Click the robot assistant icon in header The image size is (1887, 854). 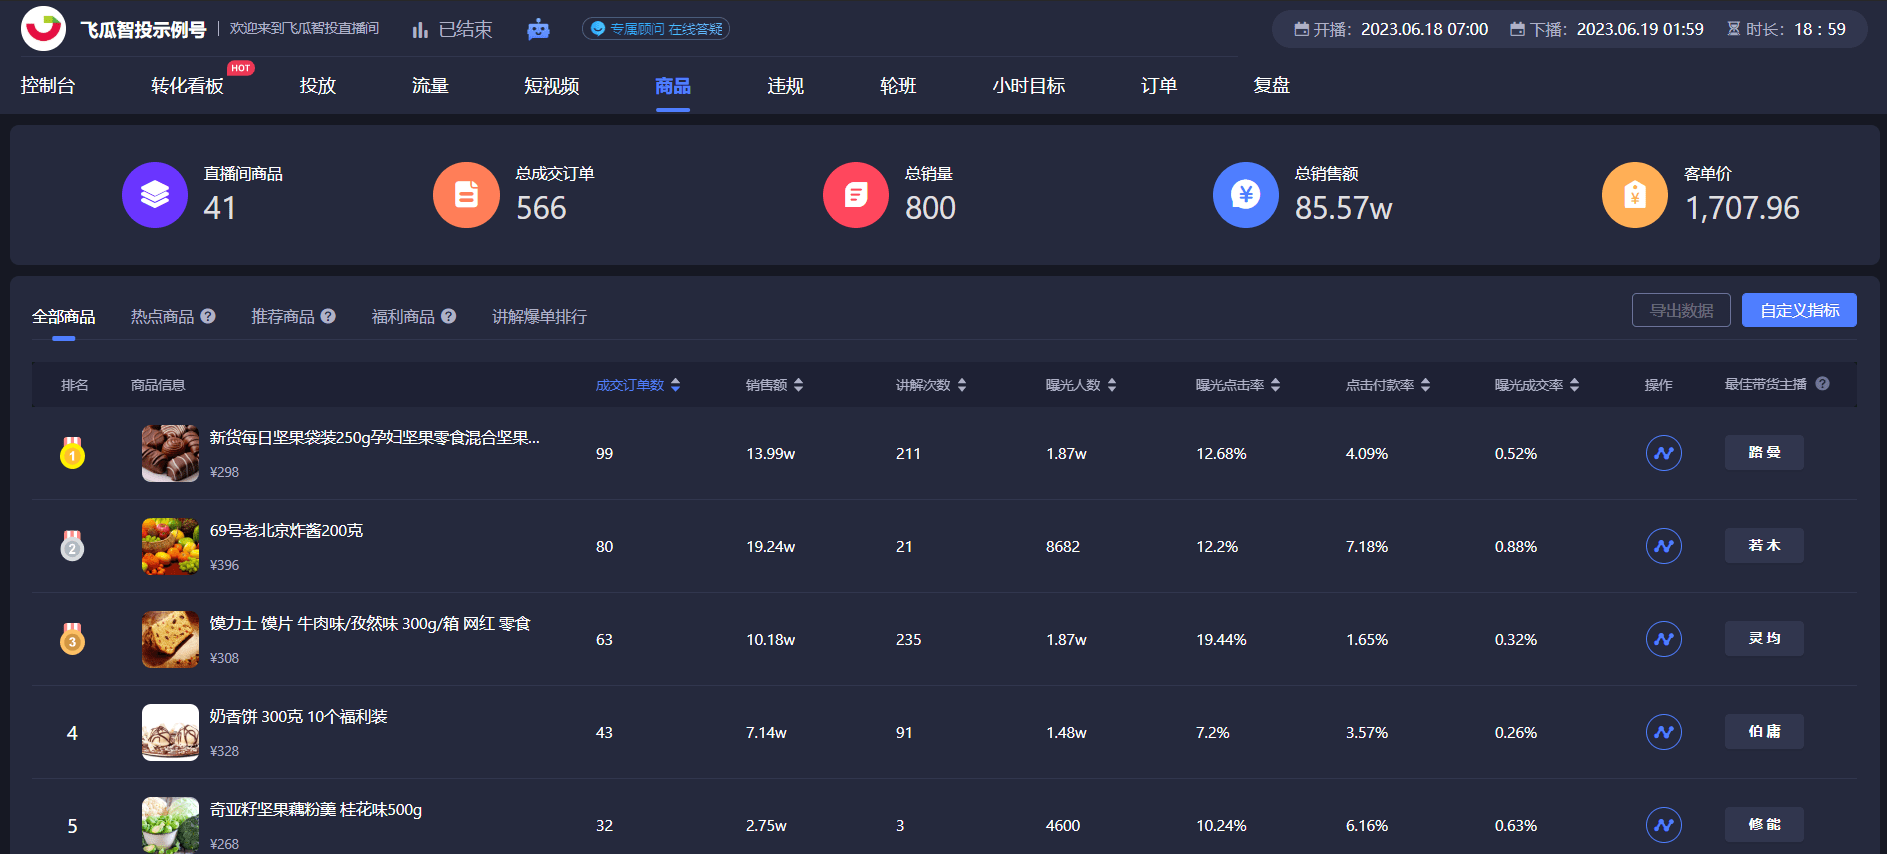pos(538,29)
